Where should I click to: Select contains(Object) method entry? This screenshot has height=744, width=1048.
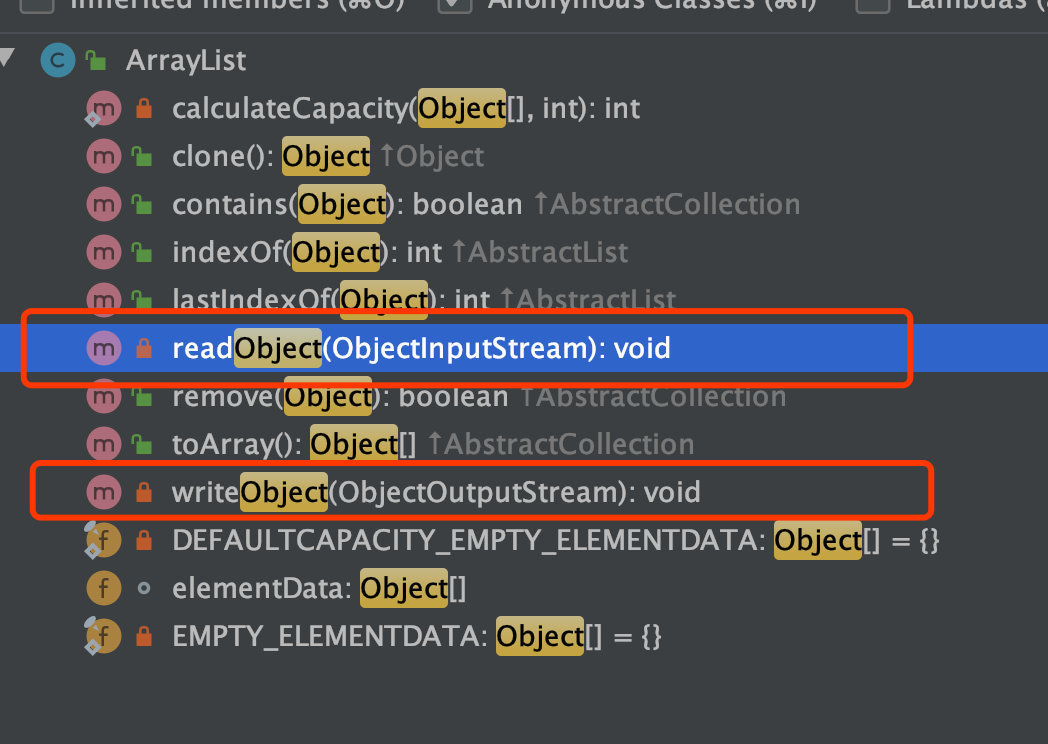[x=486, y=205]
